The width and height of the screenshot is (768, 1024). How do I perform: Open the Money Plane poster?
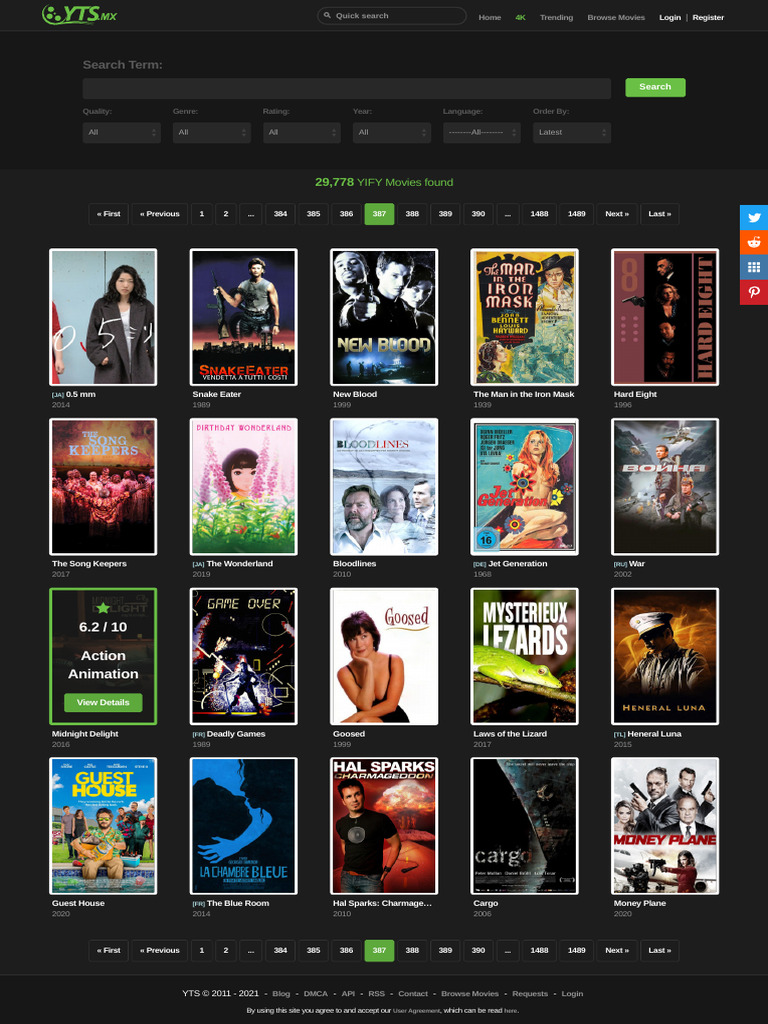coord(665,827)
